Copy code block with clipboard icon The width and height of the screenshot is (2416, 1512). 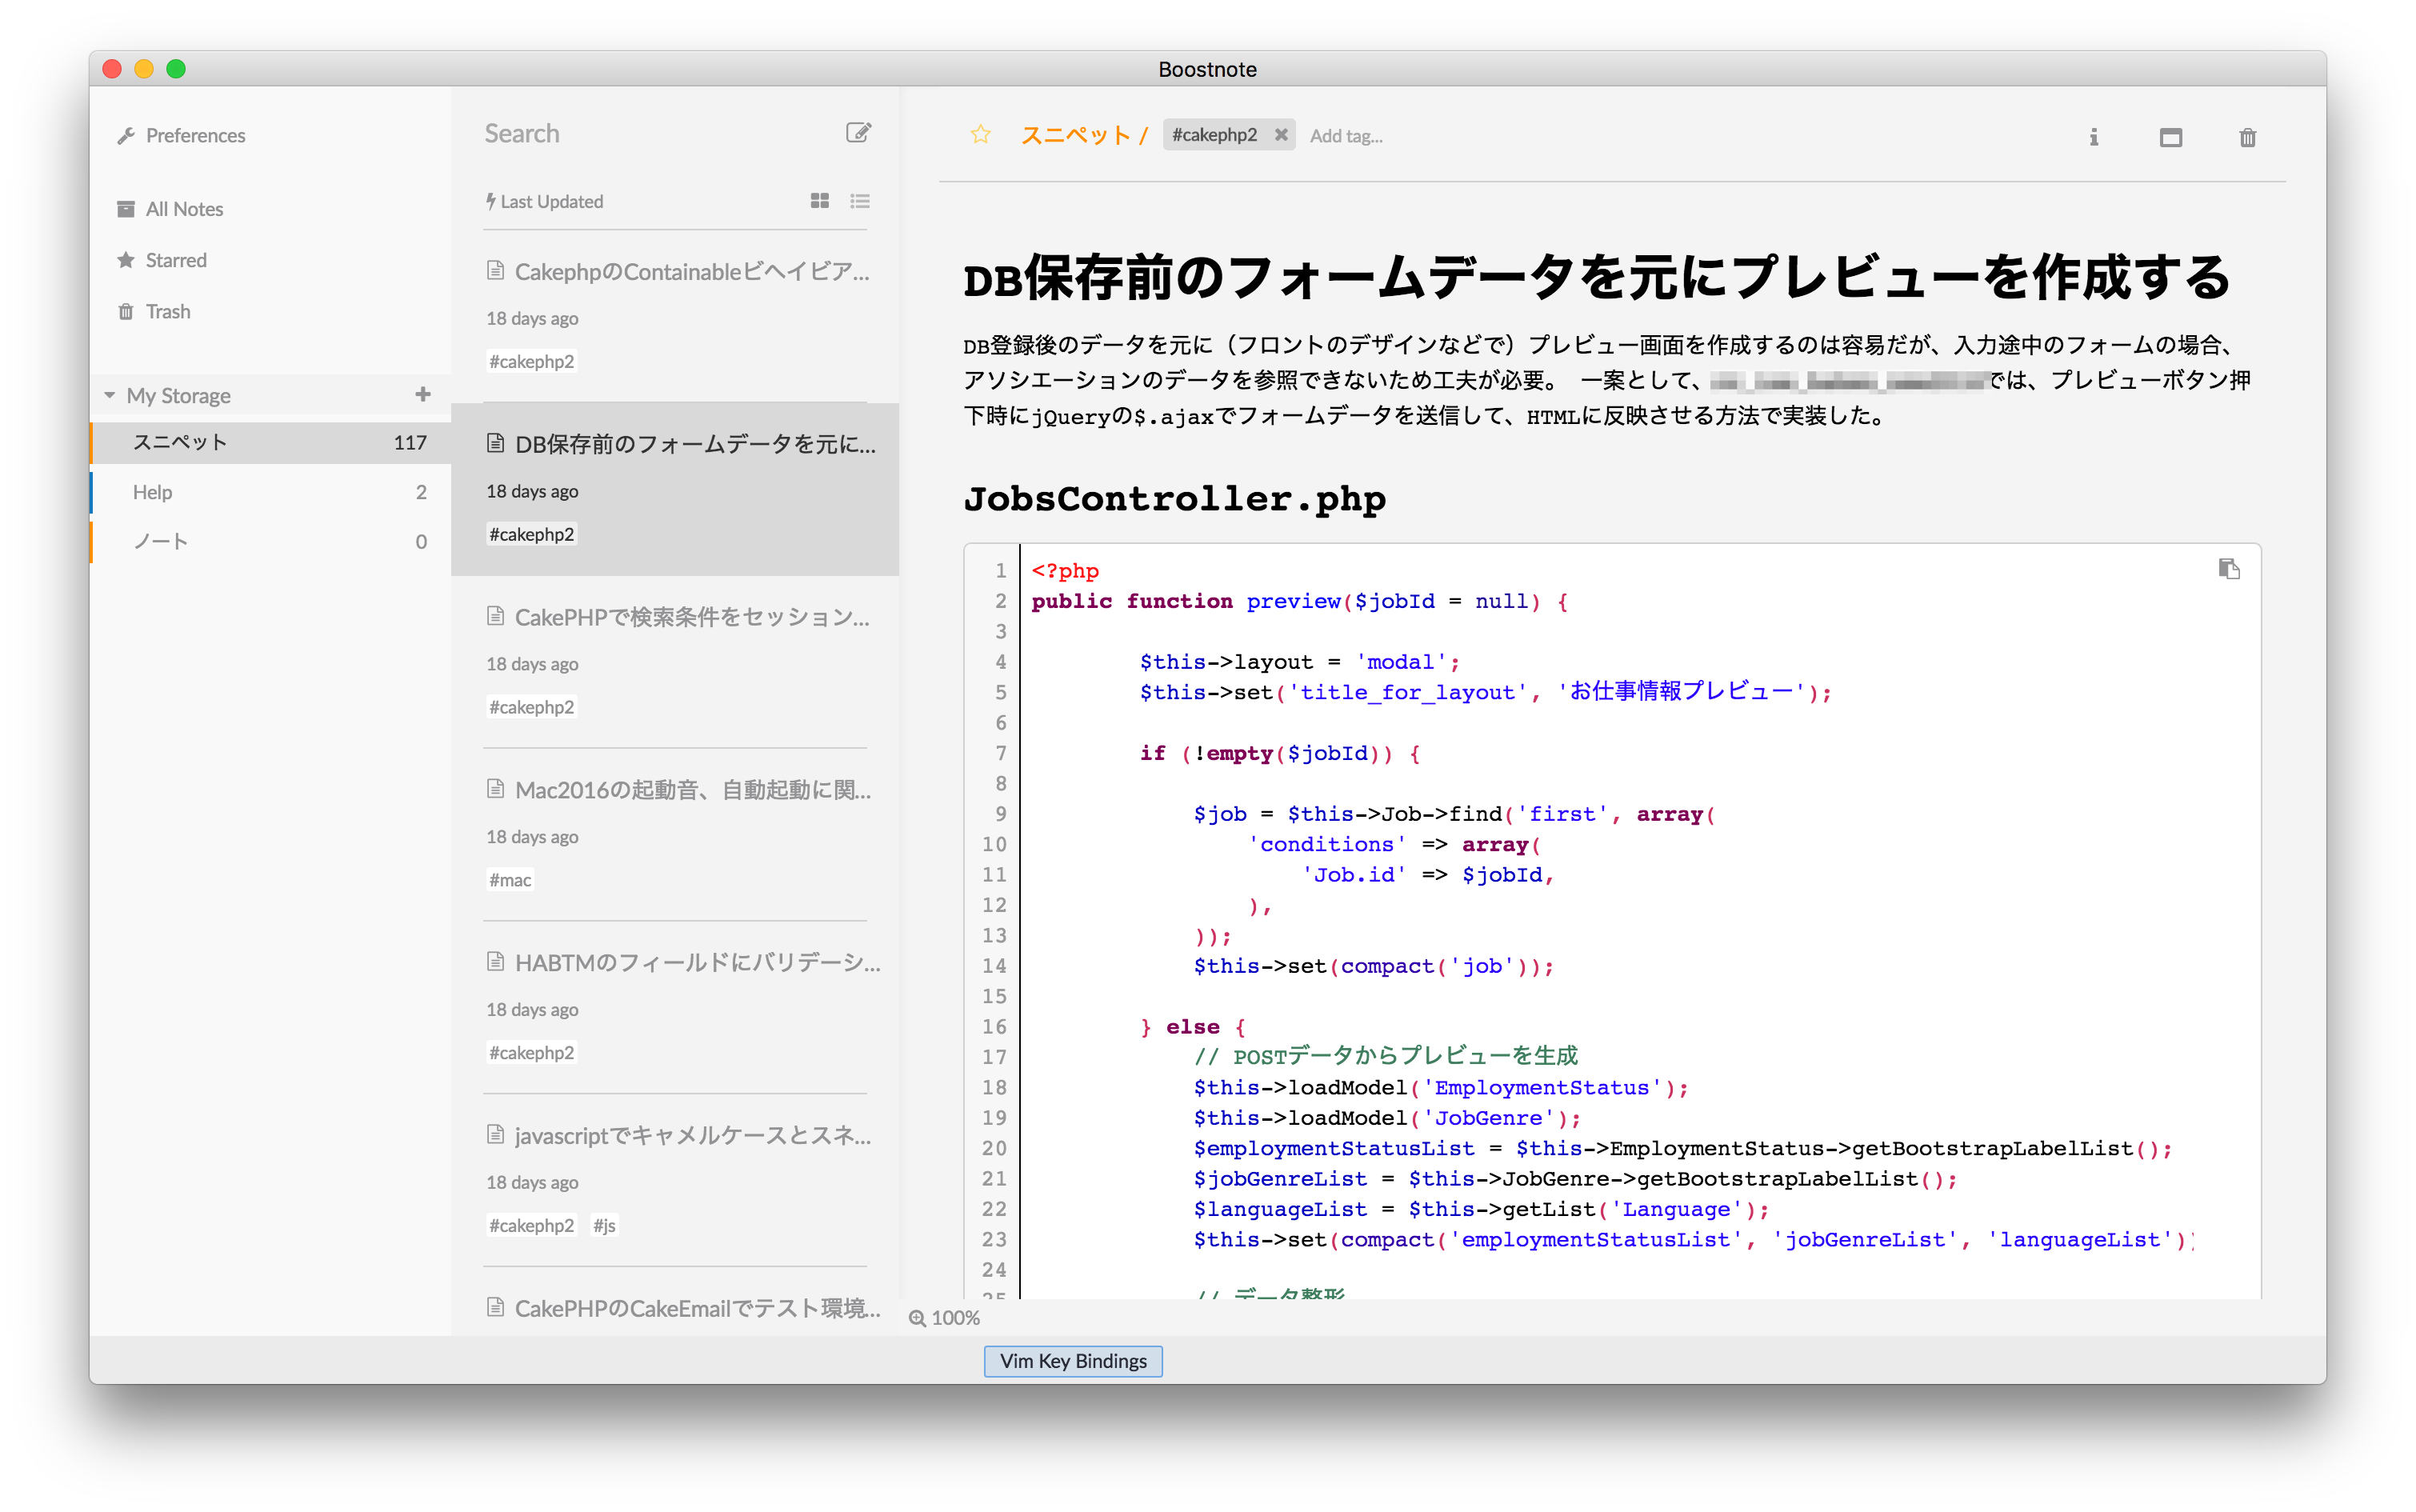point(2228,569)
